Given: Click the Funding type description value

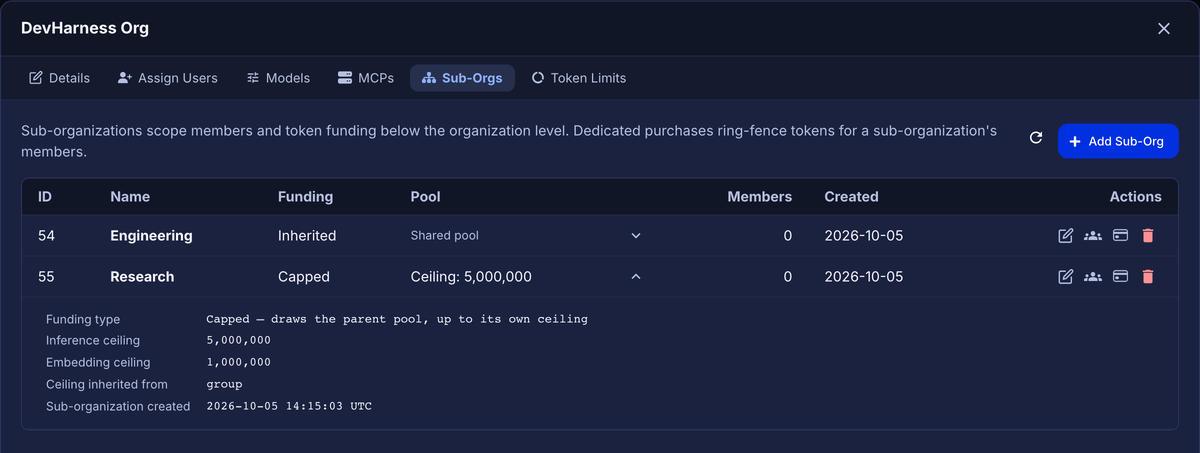Looking at the screenshot, I should [397, 319].
